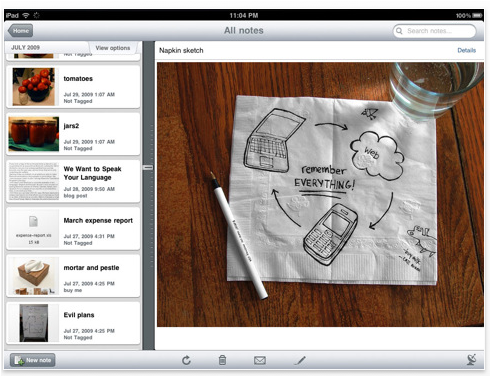Click the tomatoes photo thumbnail
The image size is (491, 377).
coord(34,87)
